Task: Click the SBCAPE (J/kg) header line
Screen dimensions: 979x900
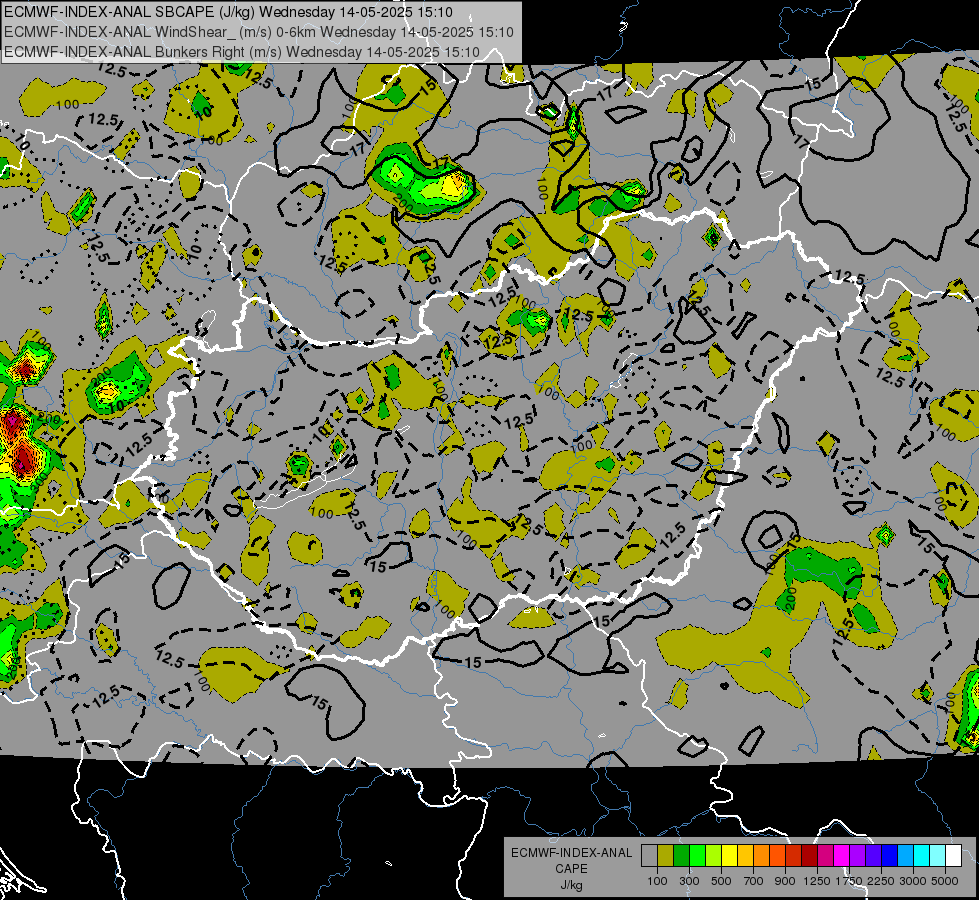Action: coord(229,12)
